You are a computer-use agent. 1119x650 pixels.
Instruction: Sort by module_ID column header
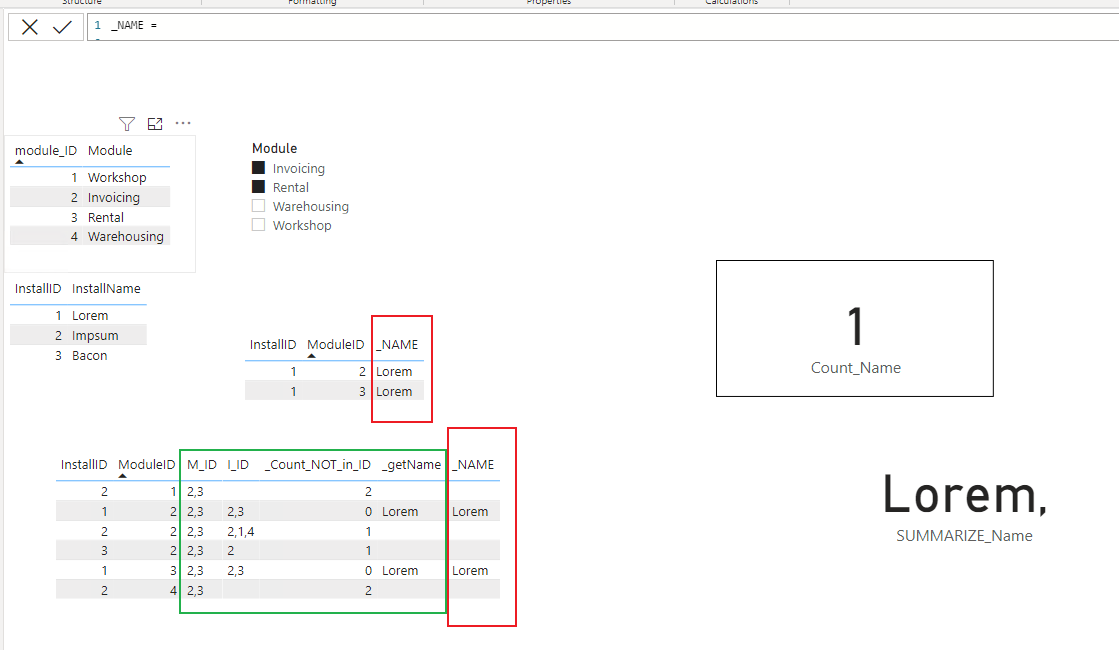click(x=46, y=151)
